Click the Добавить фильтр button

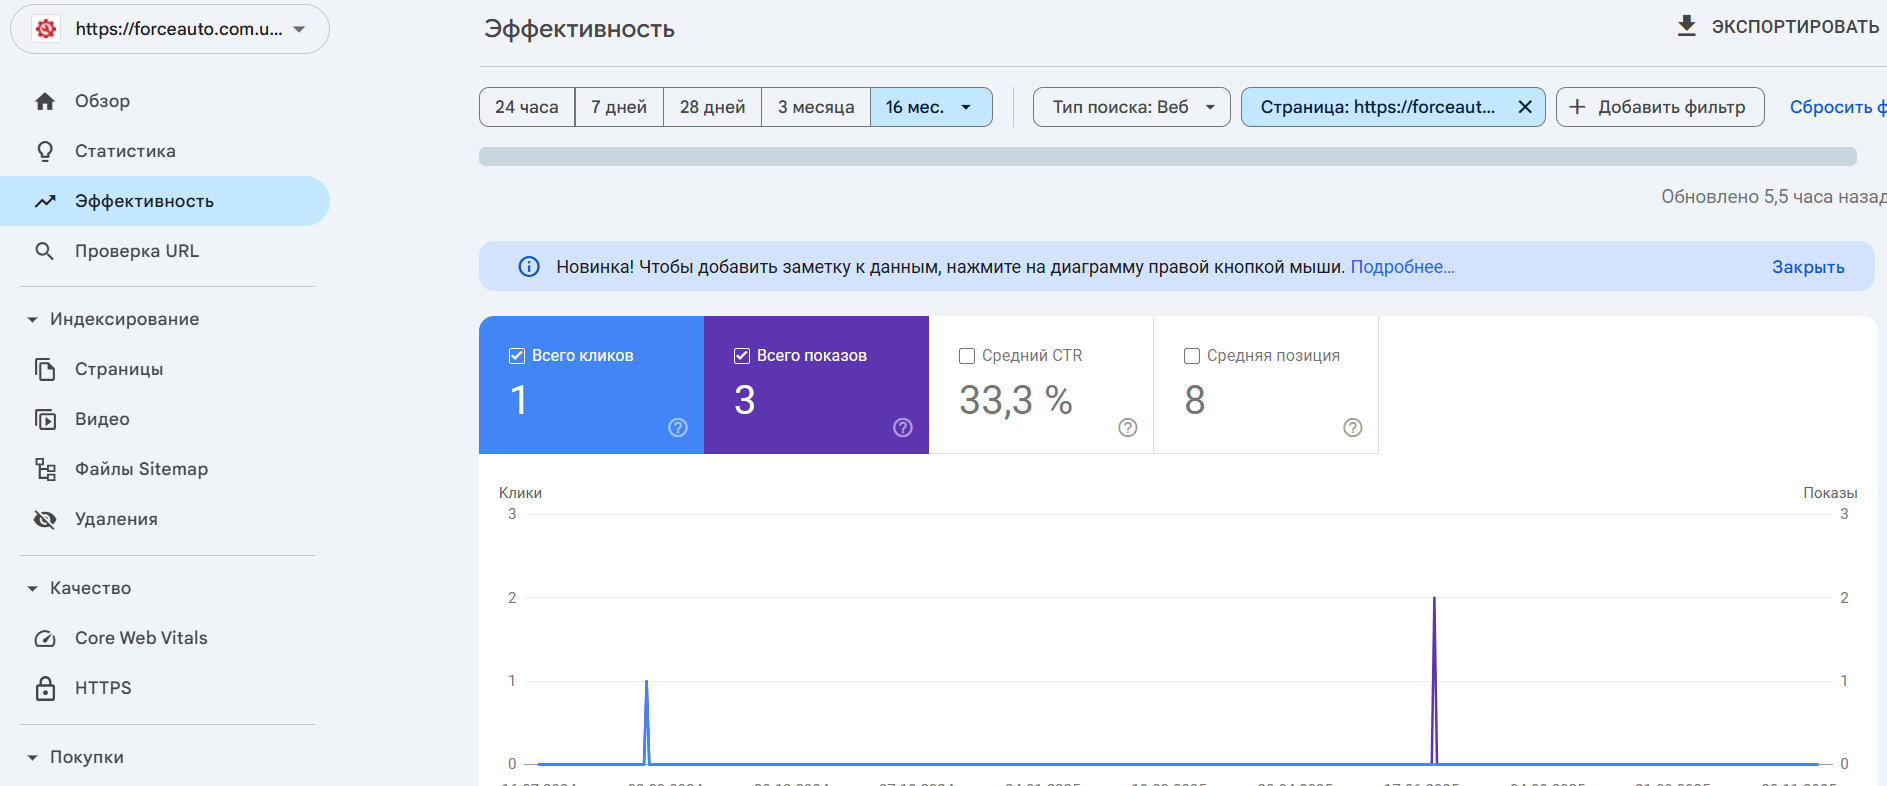(x=1659, y=107)
